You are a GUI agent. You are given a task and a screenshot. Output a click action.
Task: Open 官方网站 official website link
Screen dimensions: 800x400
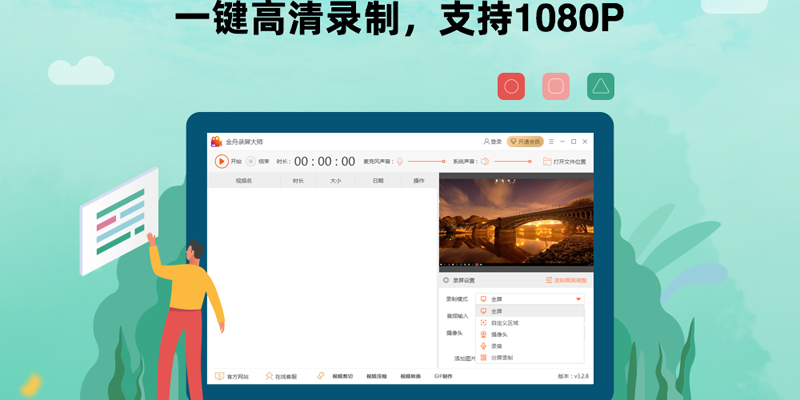234,377
